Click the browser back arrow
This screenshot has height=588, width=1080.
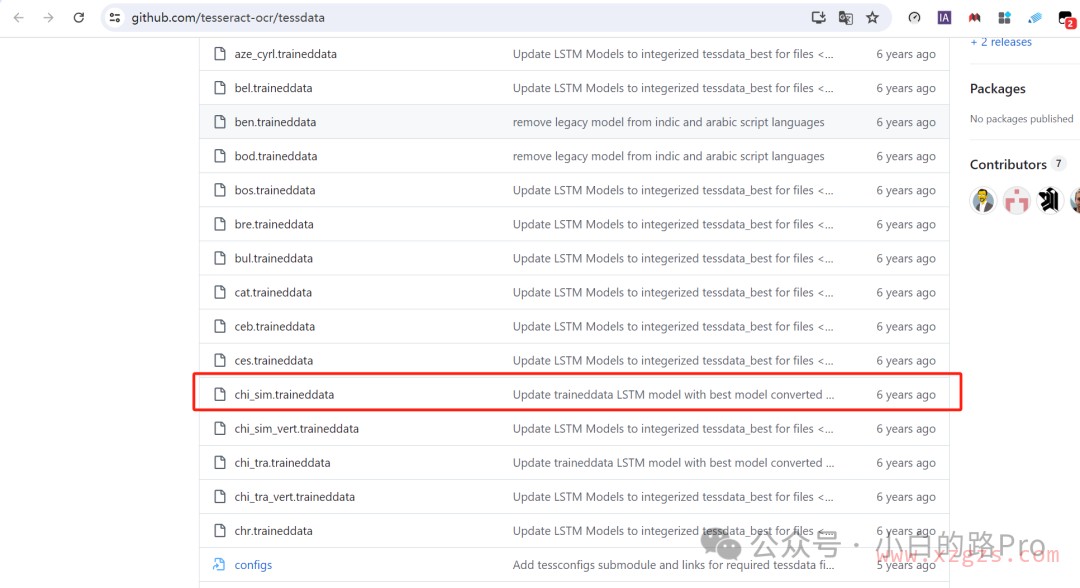[x=18, y=18]
